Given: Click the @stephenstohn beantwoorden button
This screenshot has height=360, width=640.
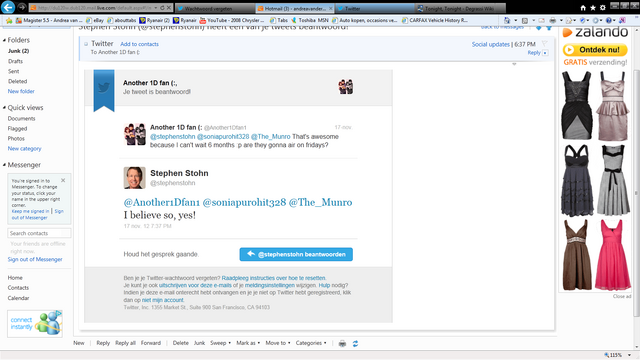Looking at the screenshot, I should (x=296, y=254).
